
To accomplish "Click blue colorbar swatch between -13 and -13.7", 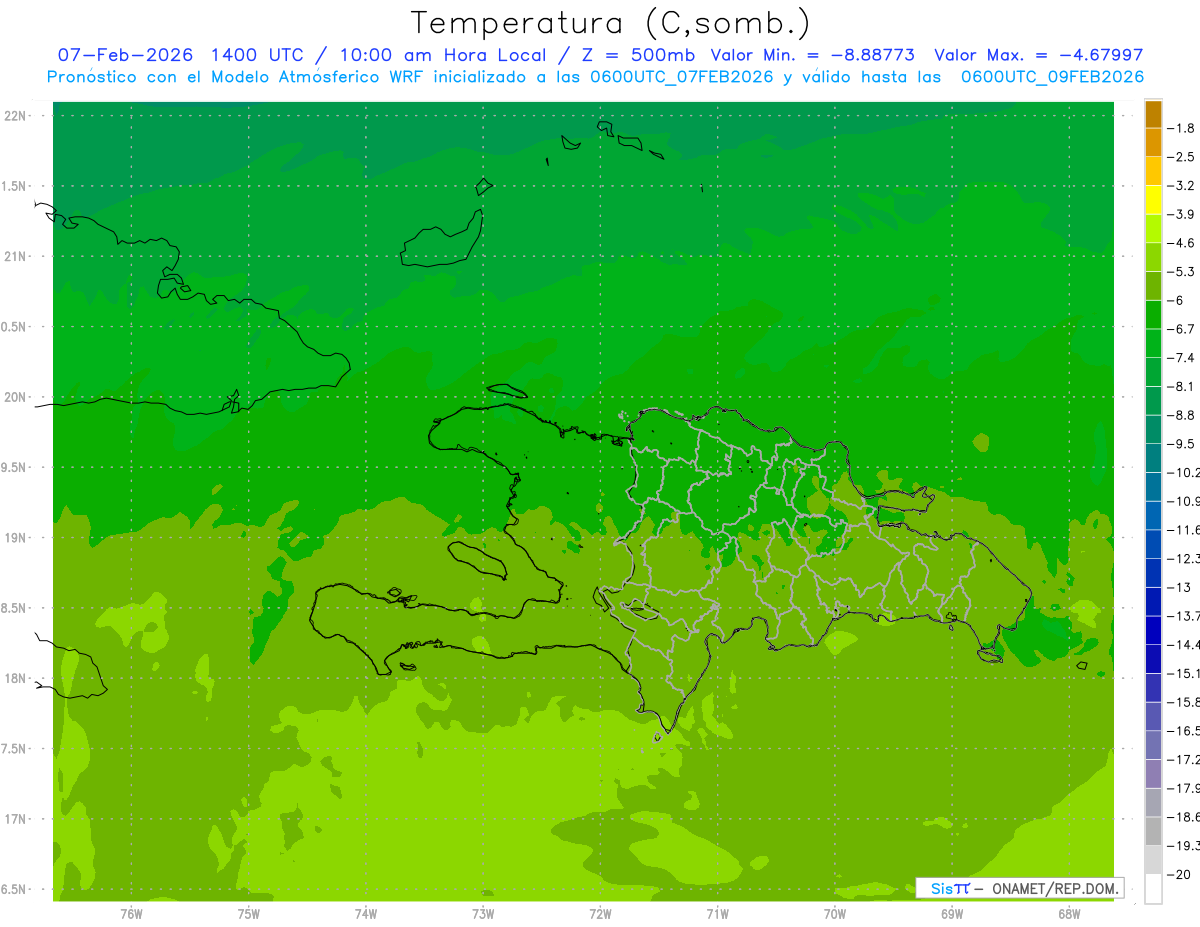I will pyautogui.click(x=1153, y=601).
